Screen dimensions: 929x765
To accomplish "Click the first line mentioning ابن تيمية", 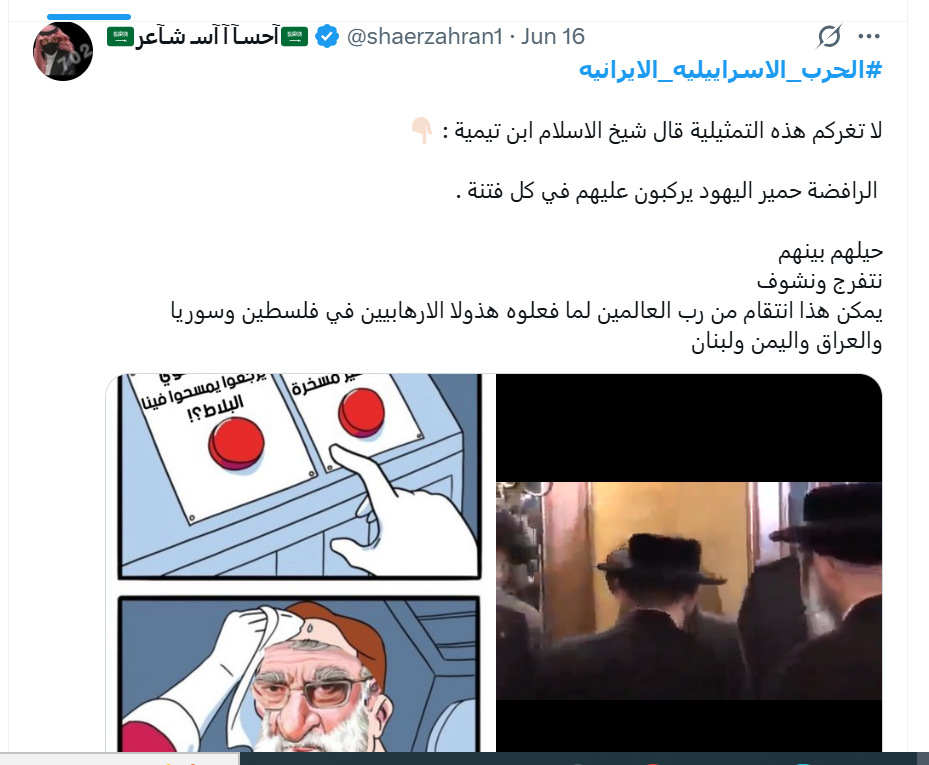I will point(662,130).
